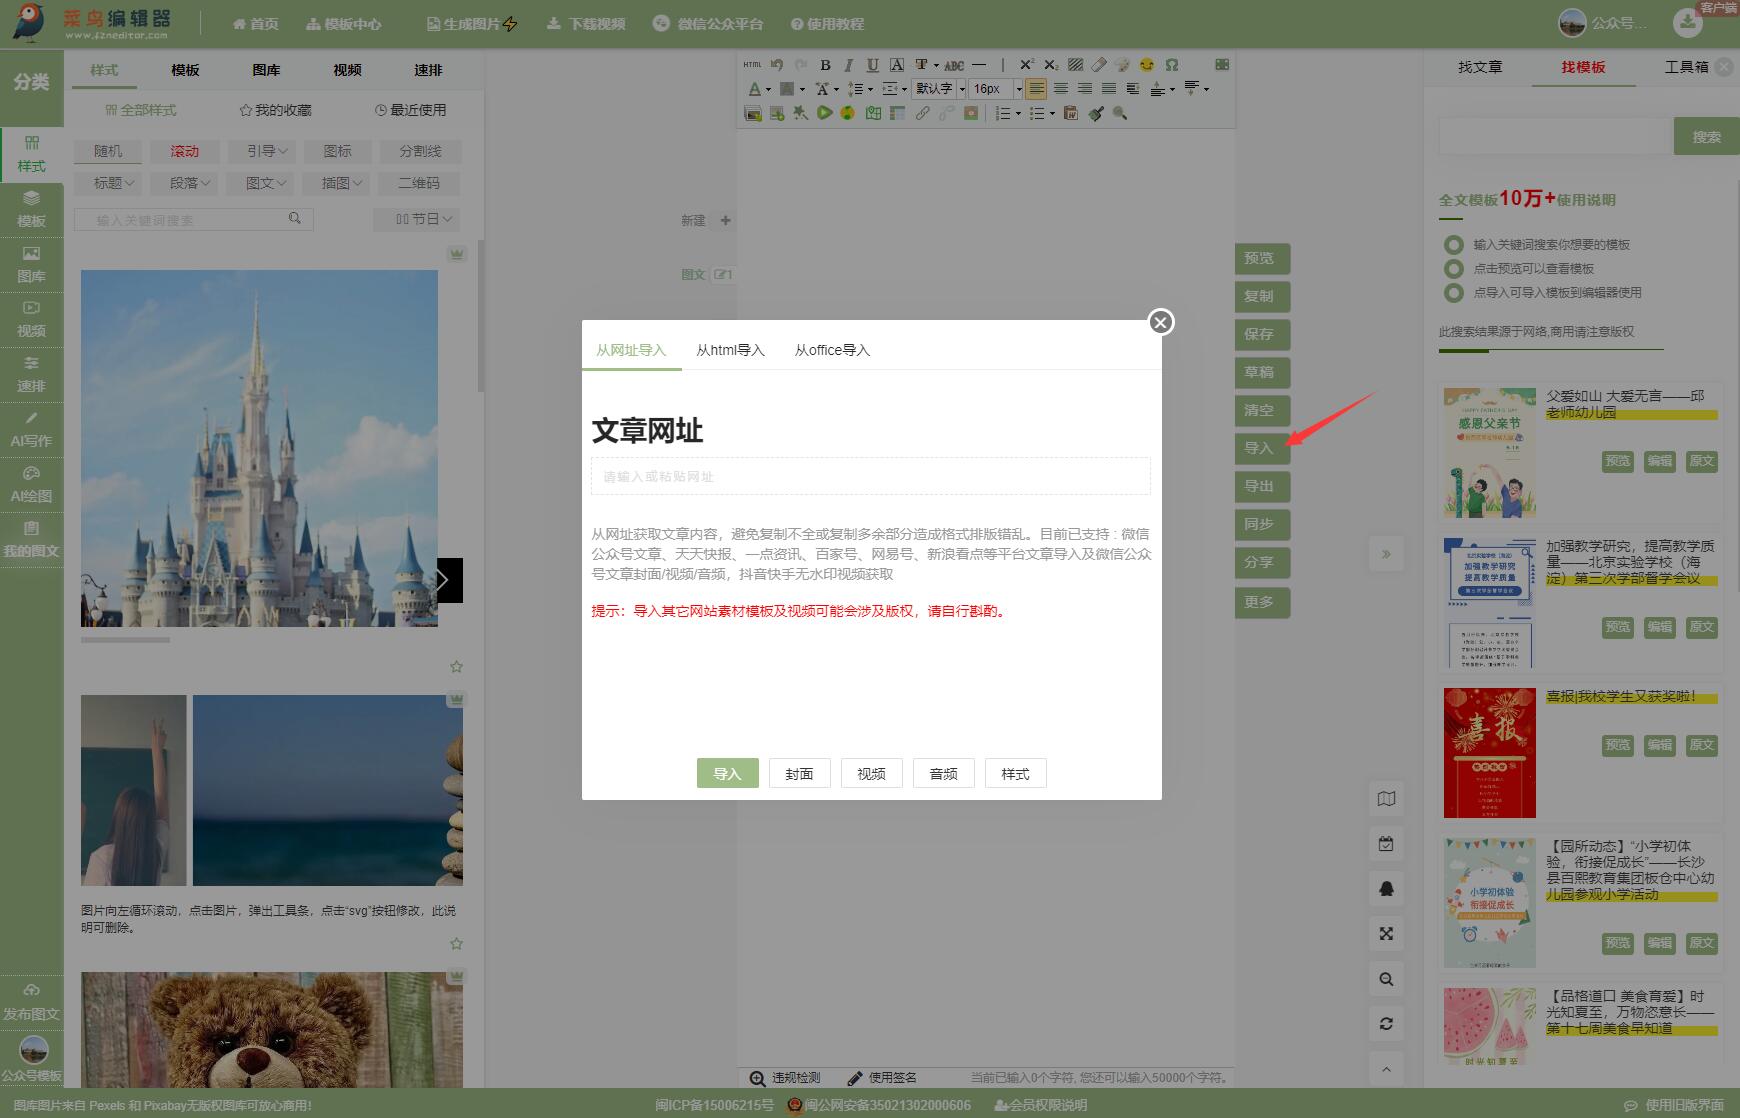Toggle bold formatting in editor toolbar

[x=825, y=65]
